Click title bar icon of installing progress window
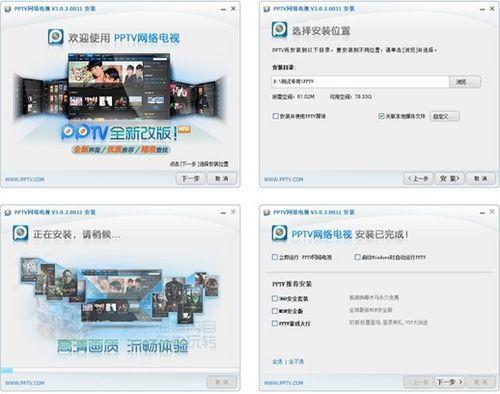 click(x=8, y=213)
